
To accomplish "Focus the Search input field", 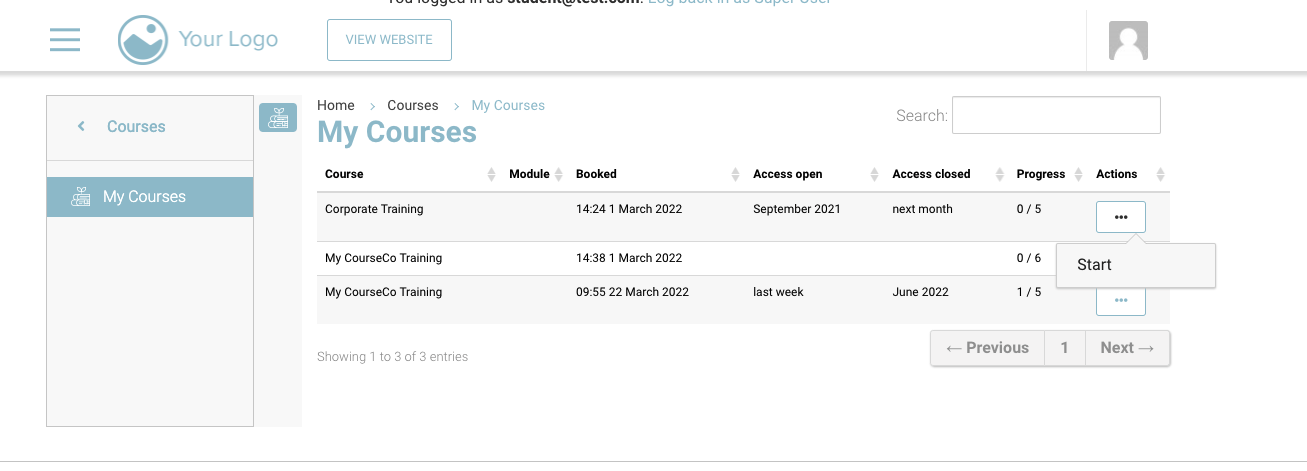I will (1055, 115).
